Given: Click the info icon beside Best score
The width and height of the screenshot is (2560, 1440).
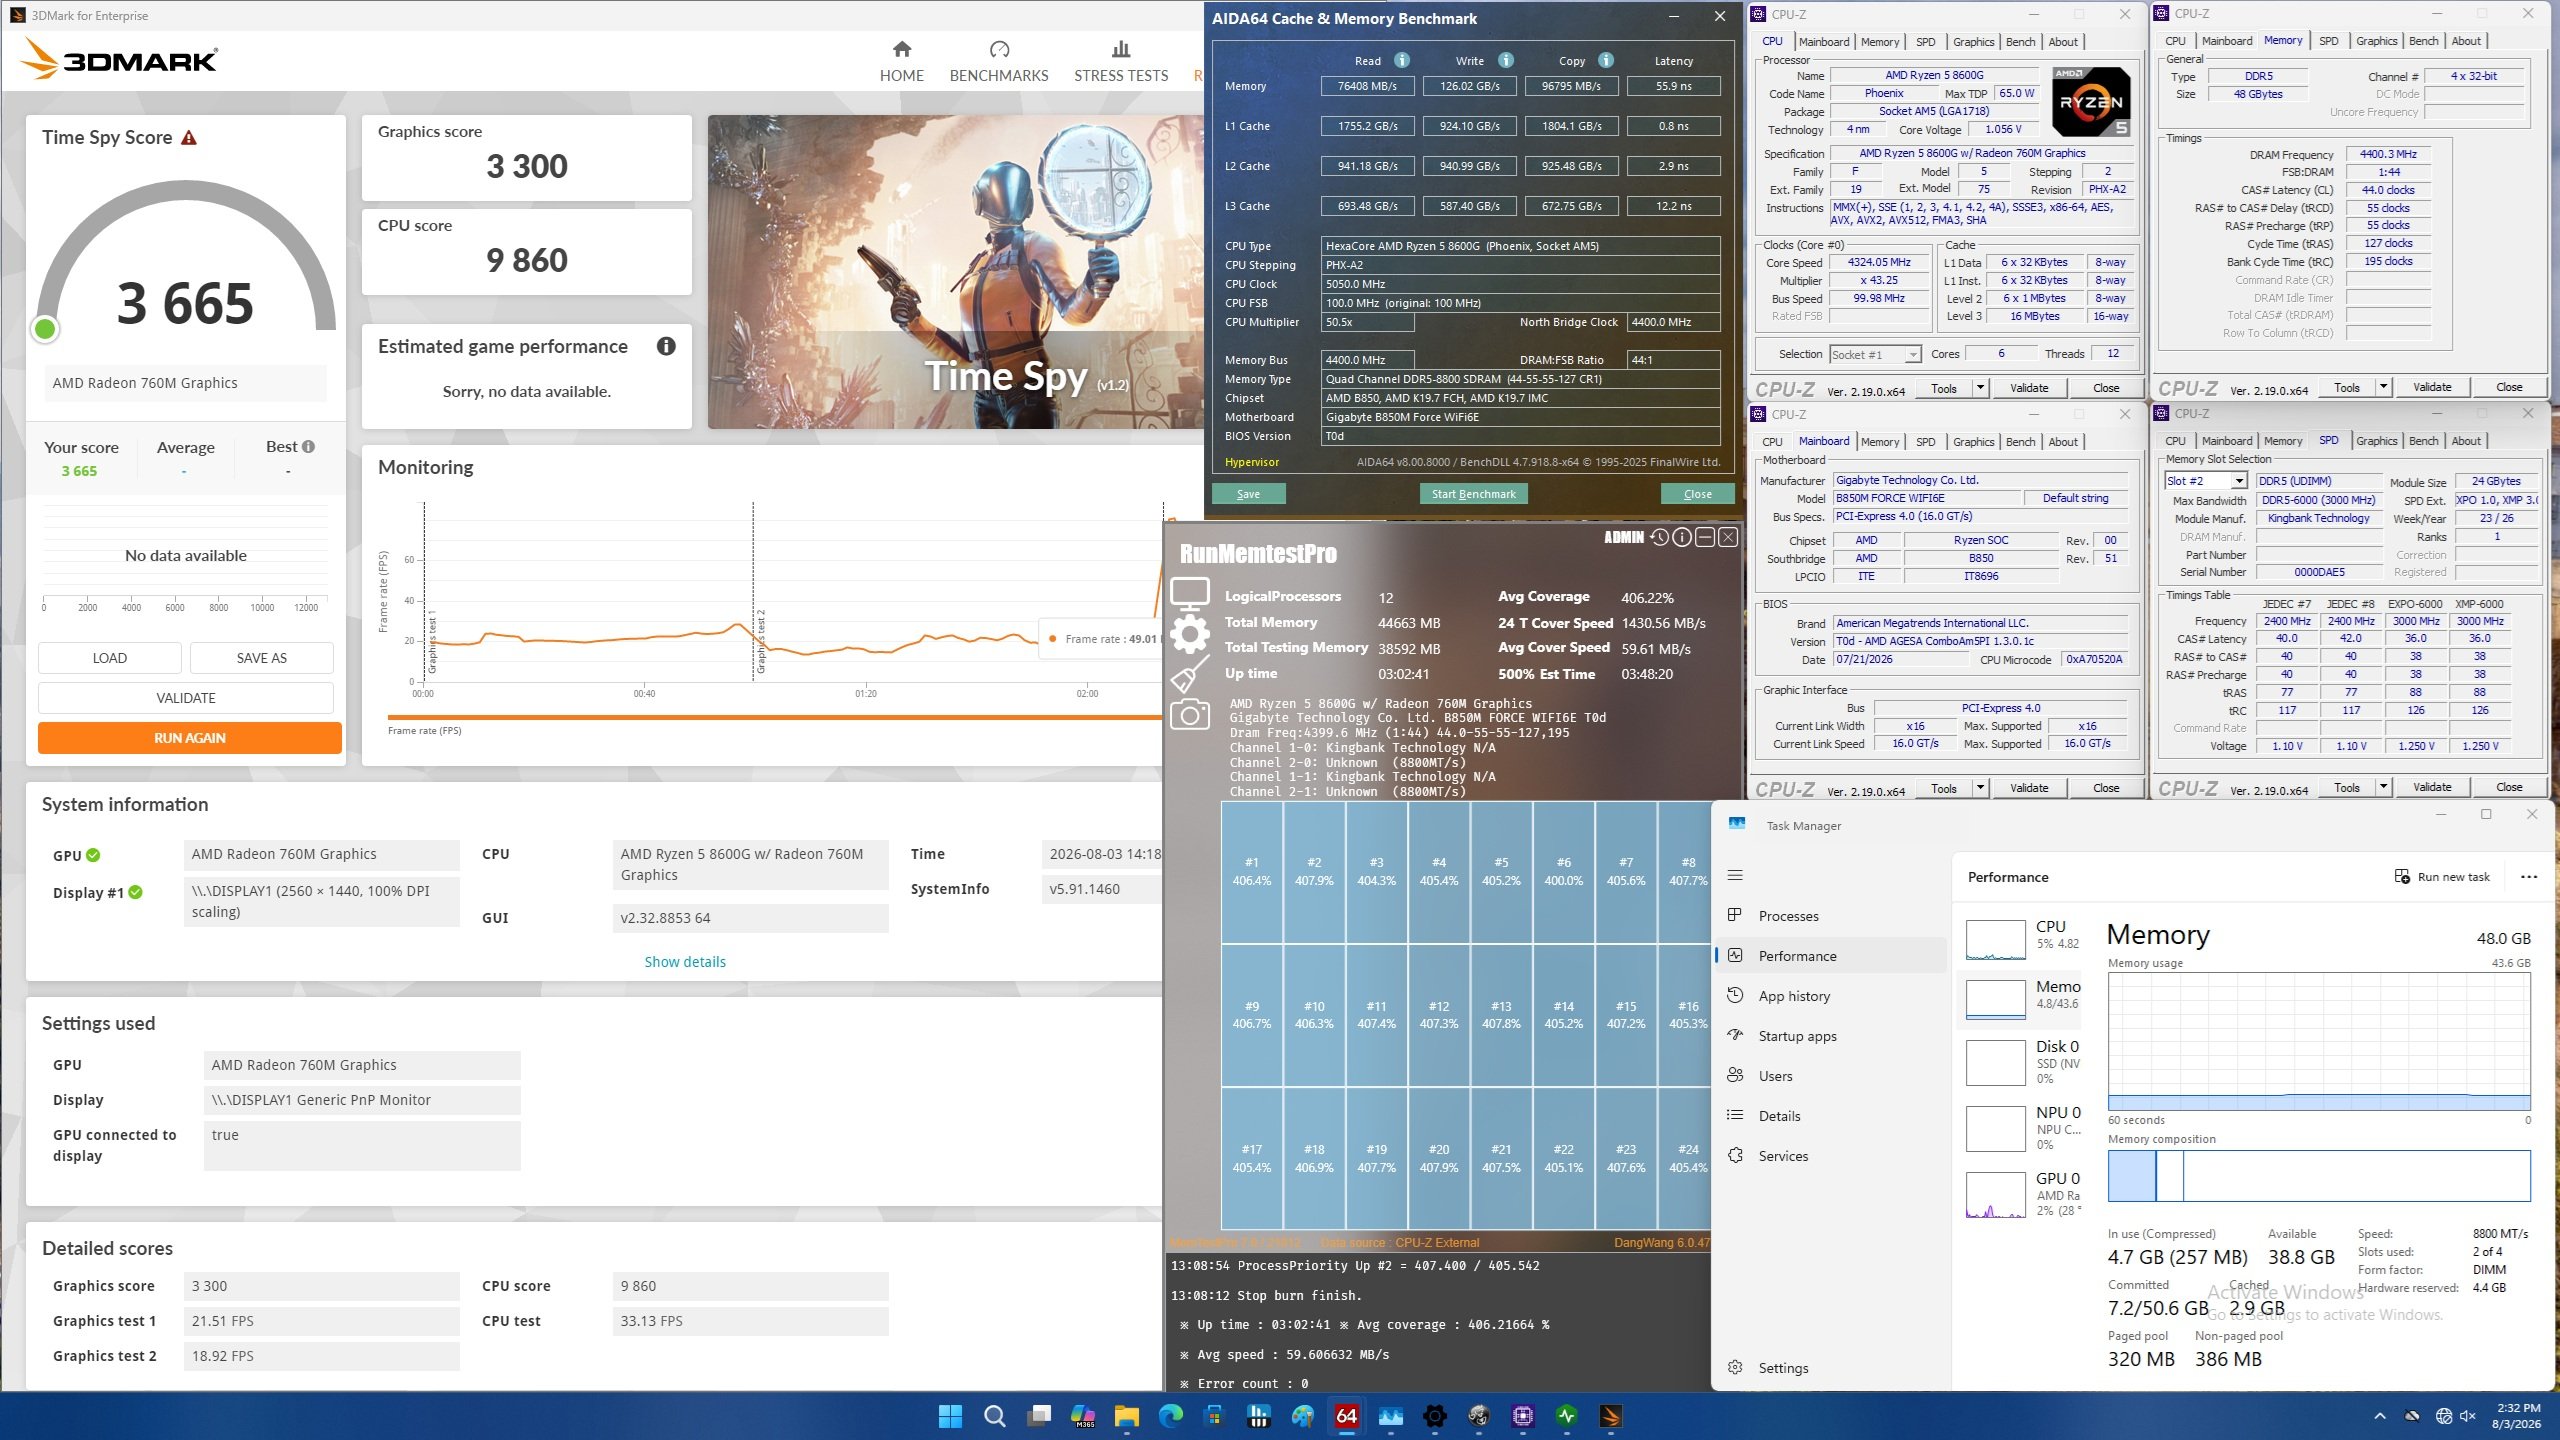Looking at the screenshot, I should (x=308, y=447).
